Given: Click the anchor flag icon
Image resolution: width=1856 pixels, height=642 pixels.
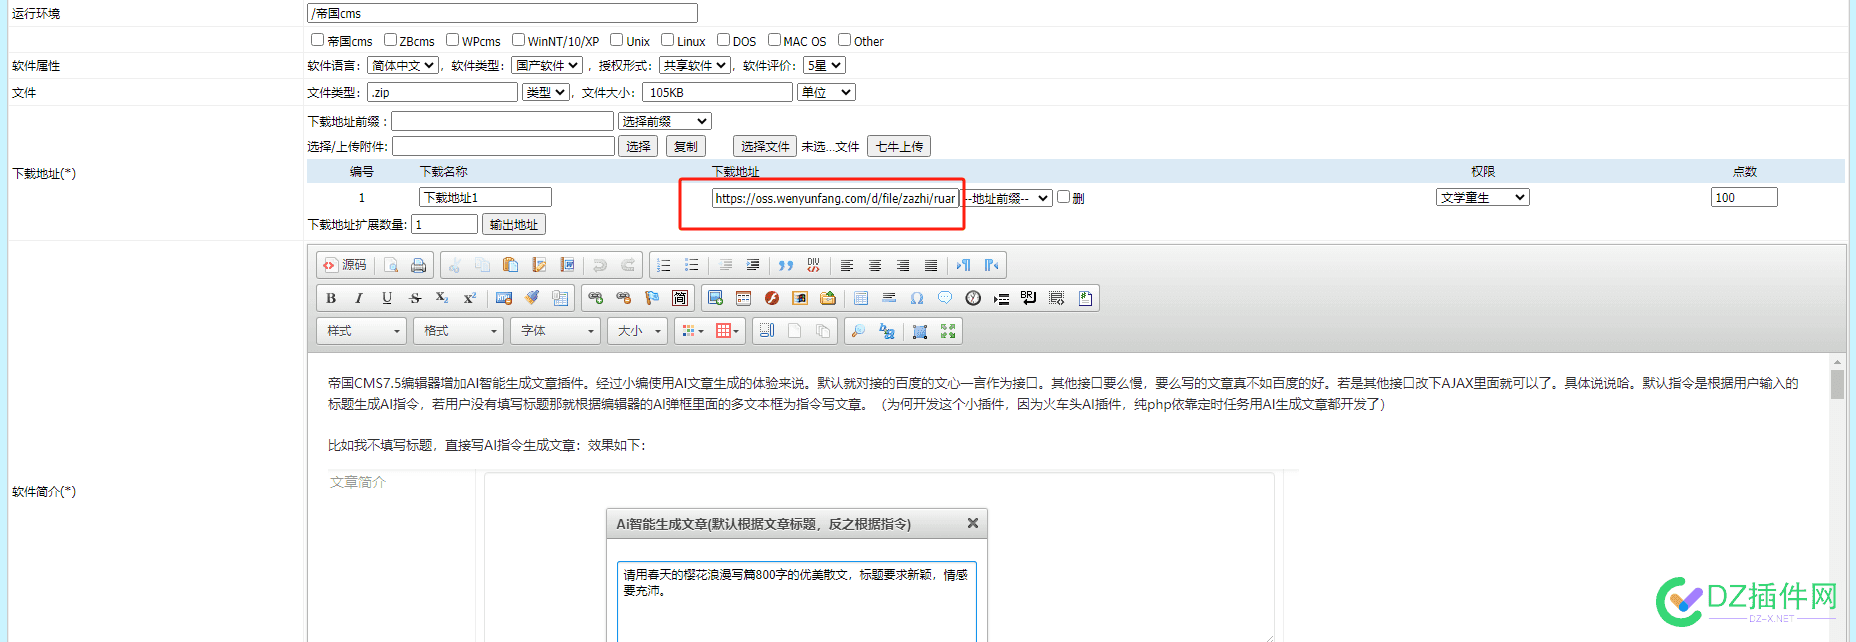Looking at the screenshot, I should 652,298.
